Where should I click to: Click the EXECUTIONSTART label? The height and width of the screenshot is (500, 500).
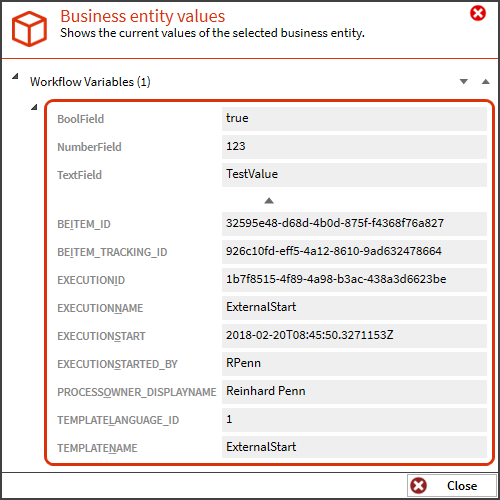pos(101,336)
